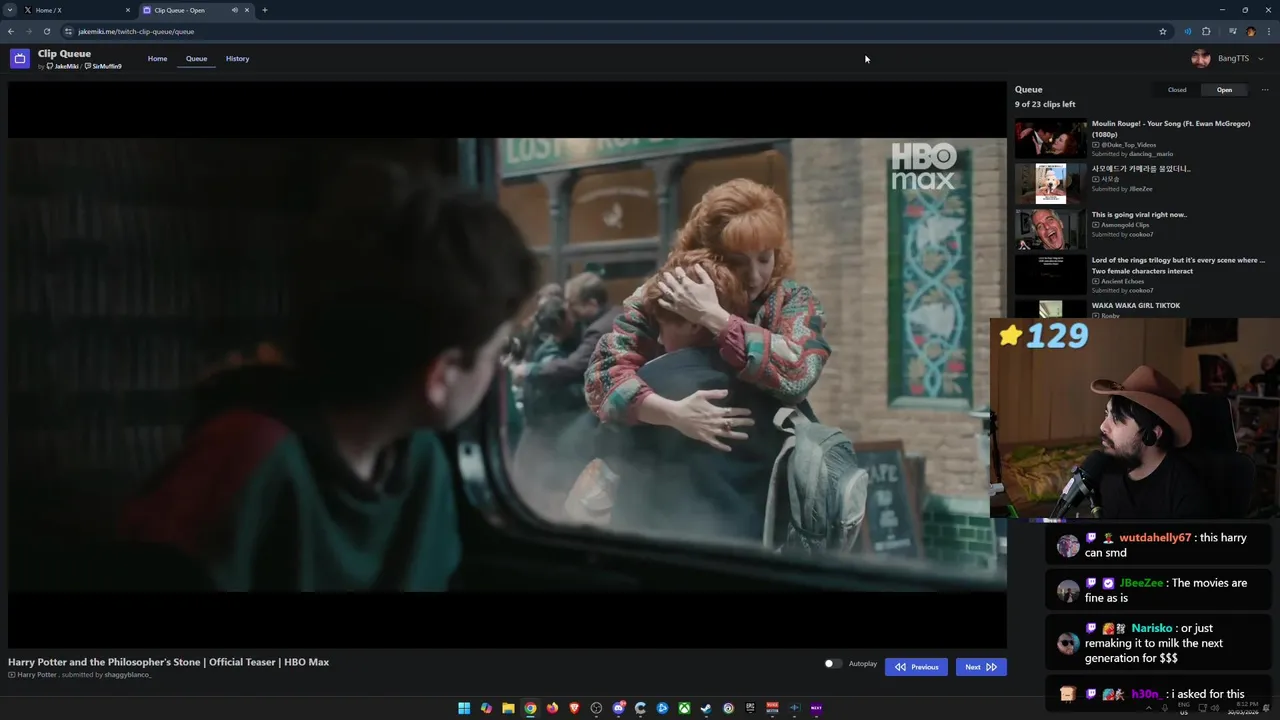Expand the BangTTS account dropdown
This screenshot has height=720, width=1280.
tap(1260, 59)
